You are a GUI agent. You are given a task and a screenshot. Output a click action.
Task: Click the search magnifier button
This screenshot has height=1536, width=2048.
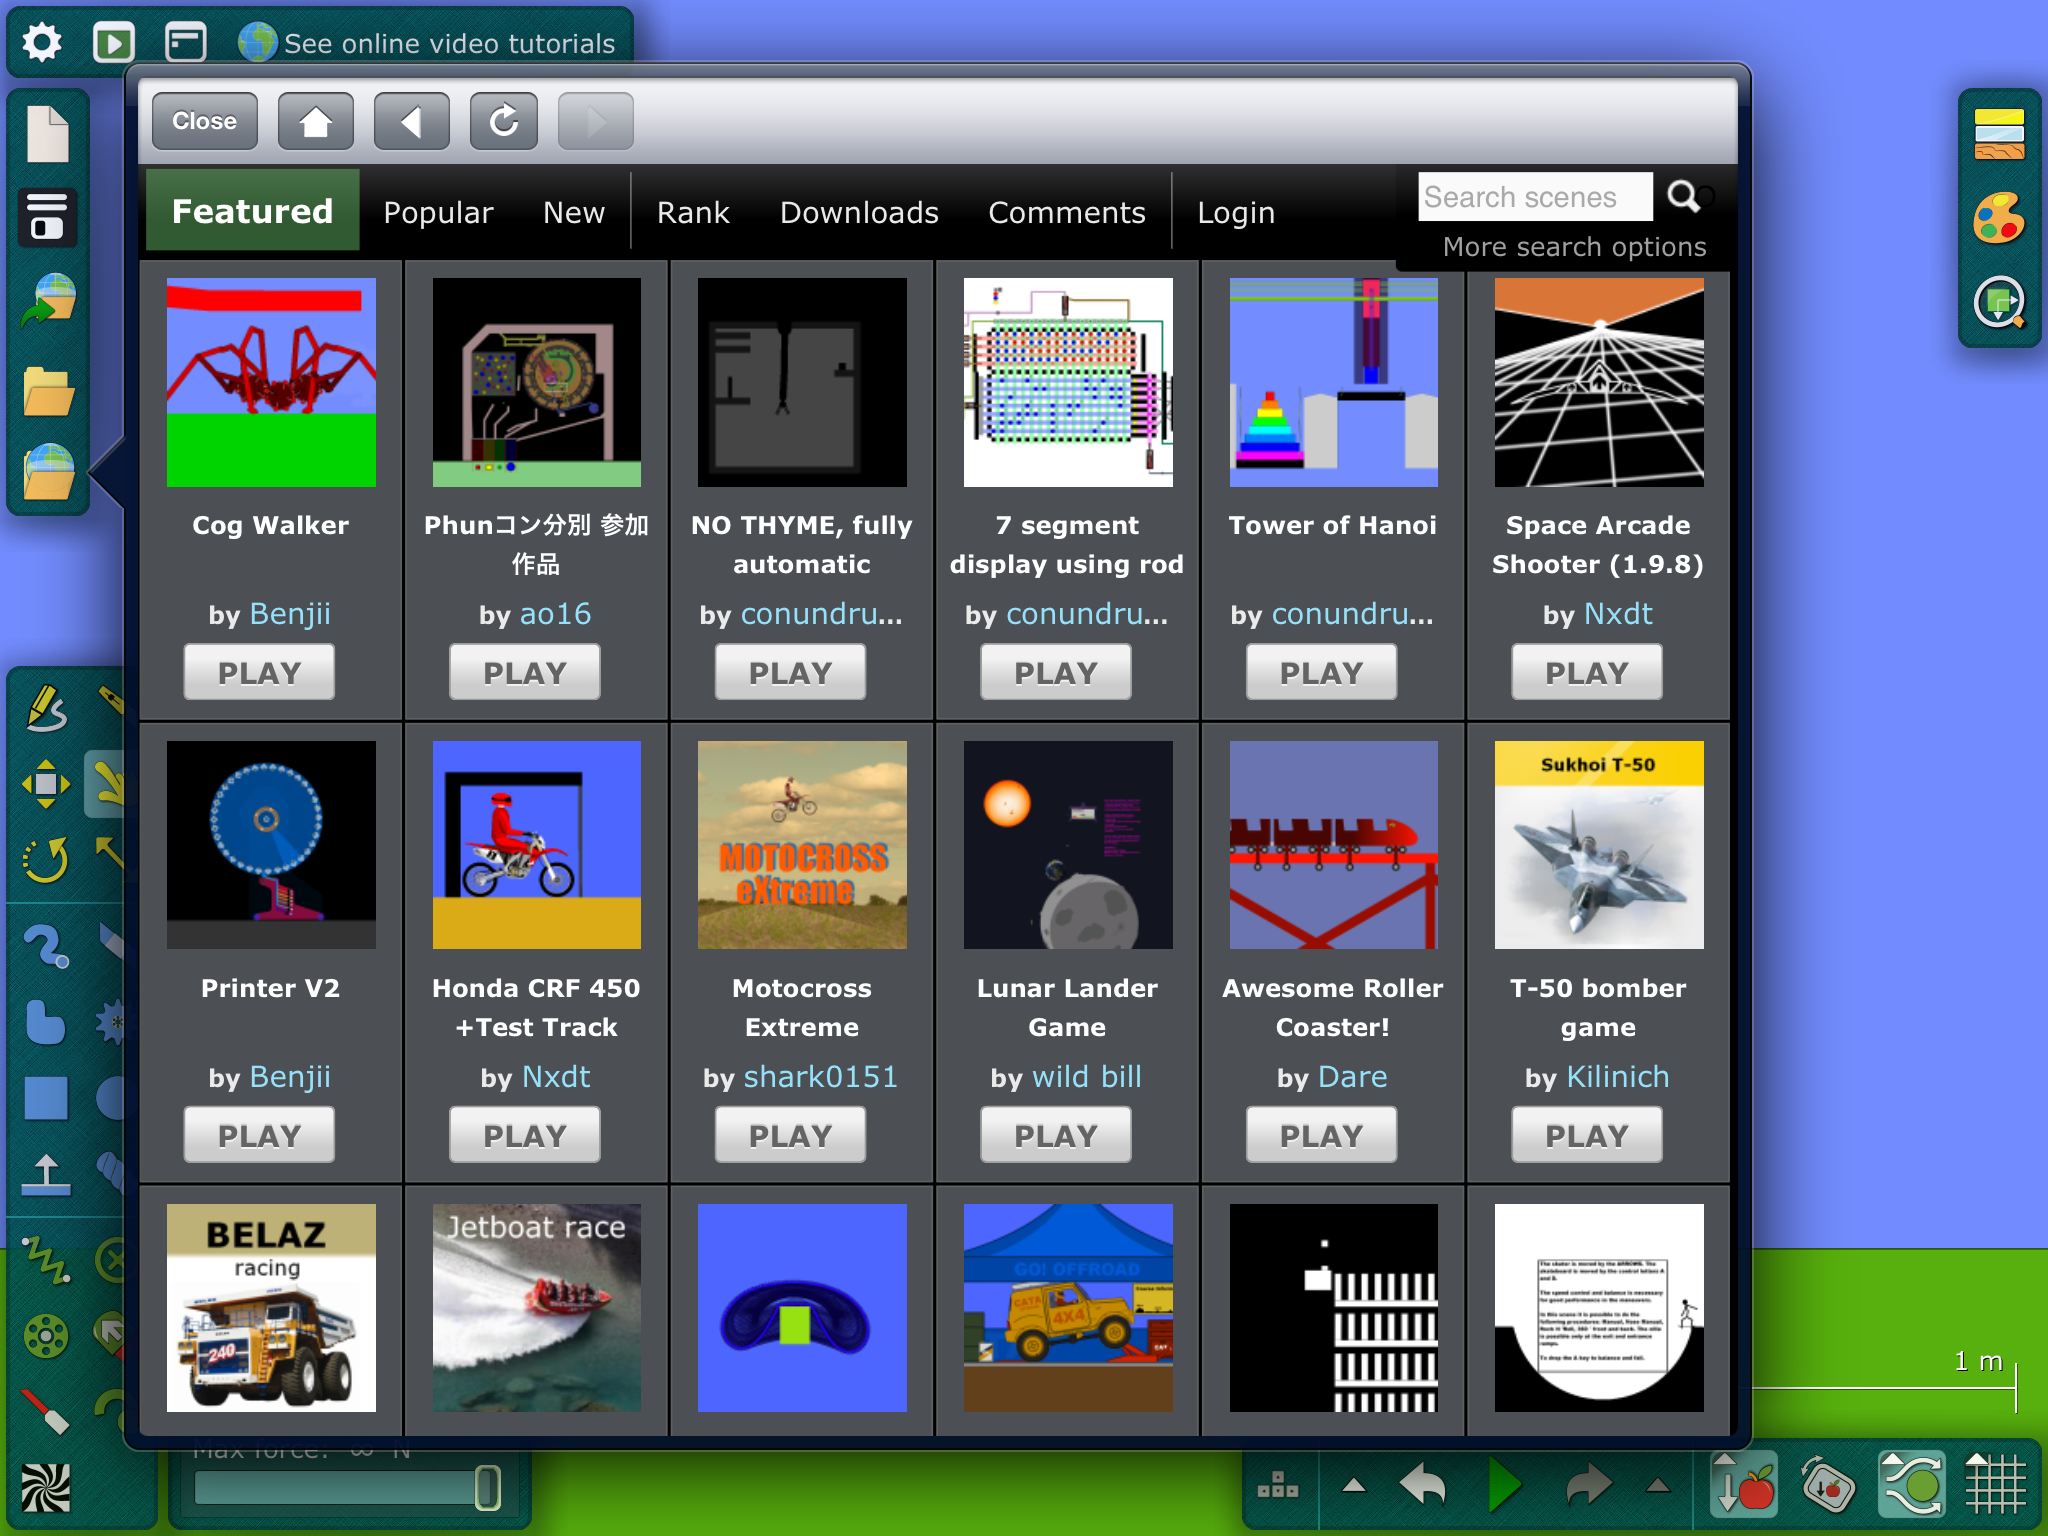point(1683,196)
